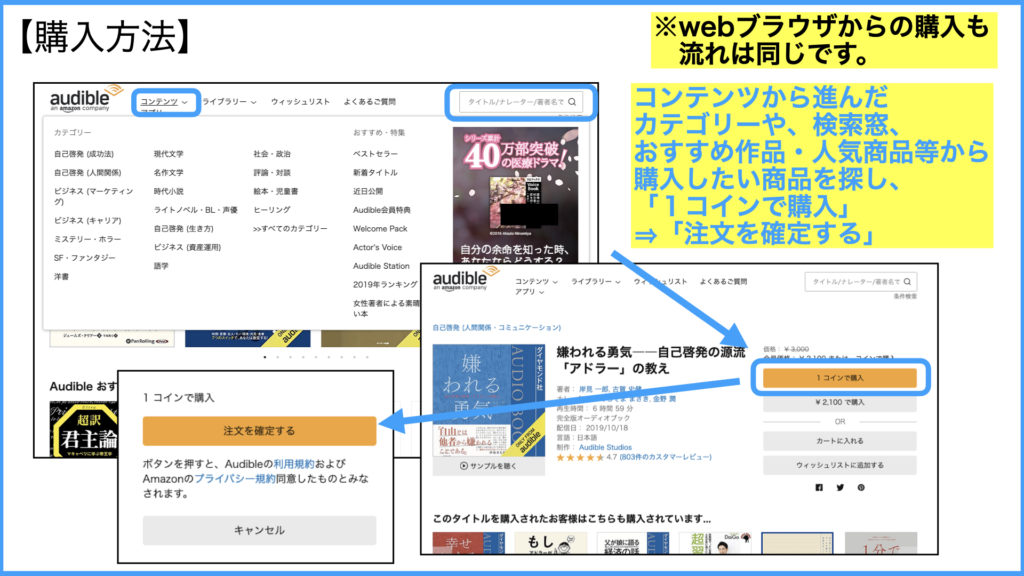
Task: Select category 社会・政治
Action: click(272, 154)
